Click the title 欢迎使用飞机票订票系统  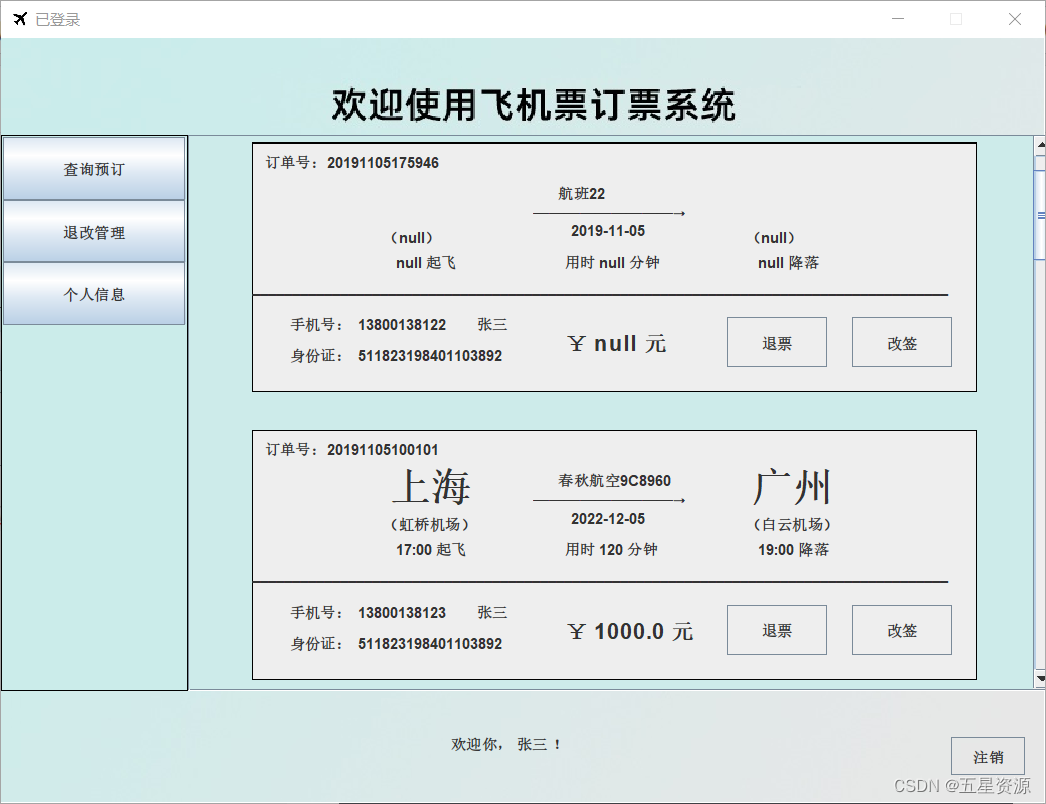[534, 105]
